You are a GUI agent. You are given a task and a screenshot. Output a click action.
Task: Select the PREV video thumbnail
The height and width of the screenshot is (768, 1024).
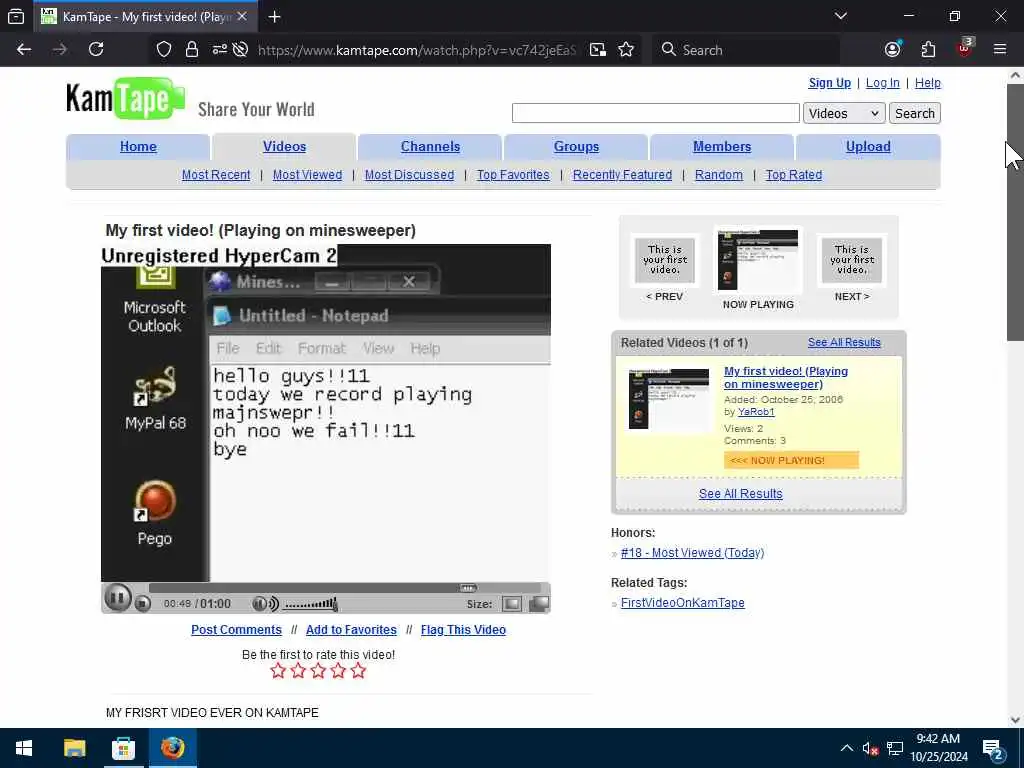665,260
